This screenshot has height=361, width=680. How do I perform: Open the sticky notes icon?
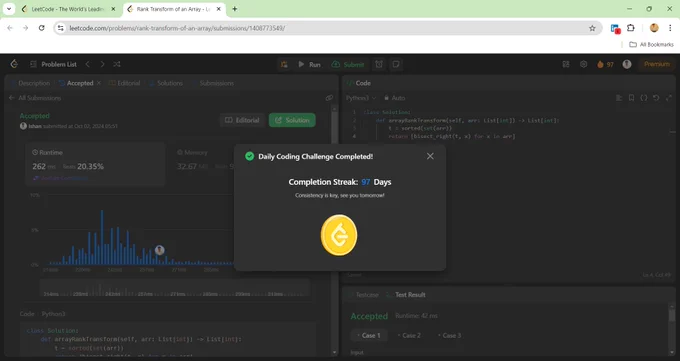396,64
